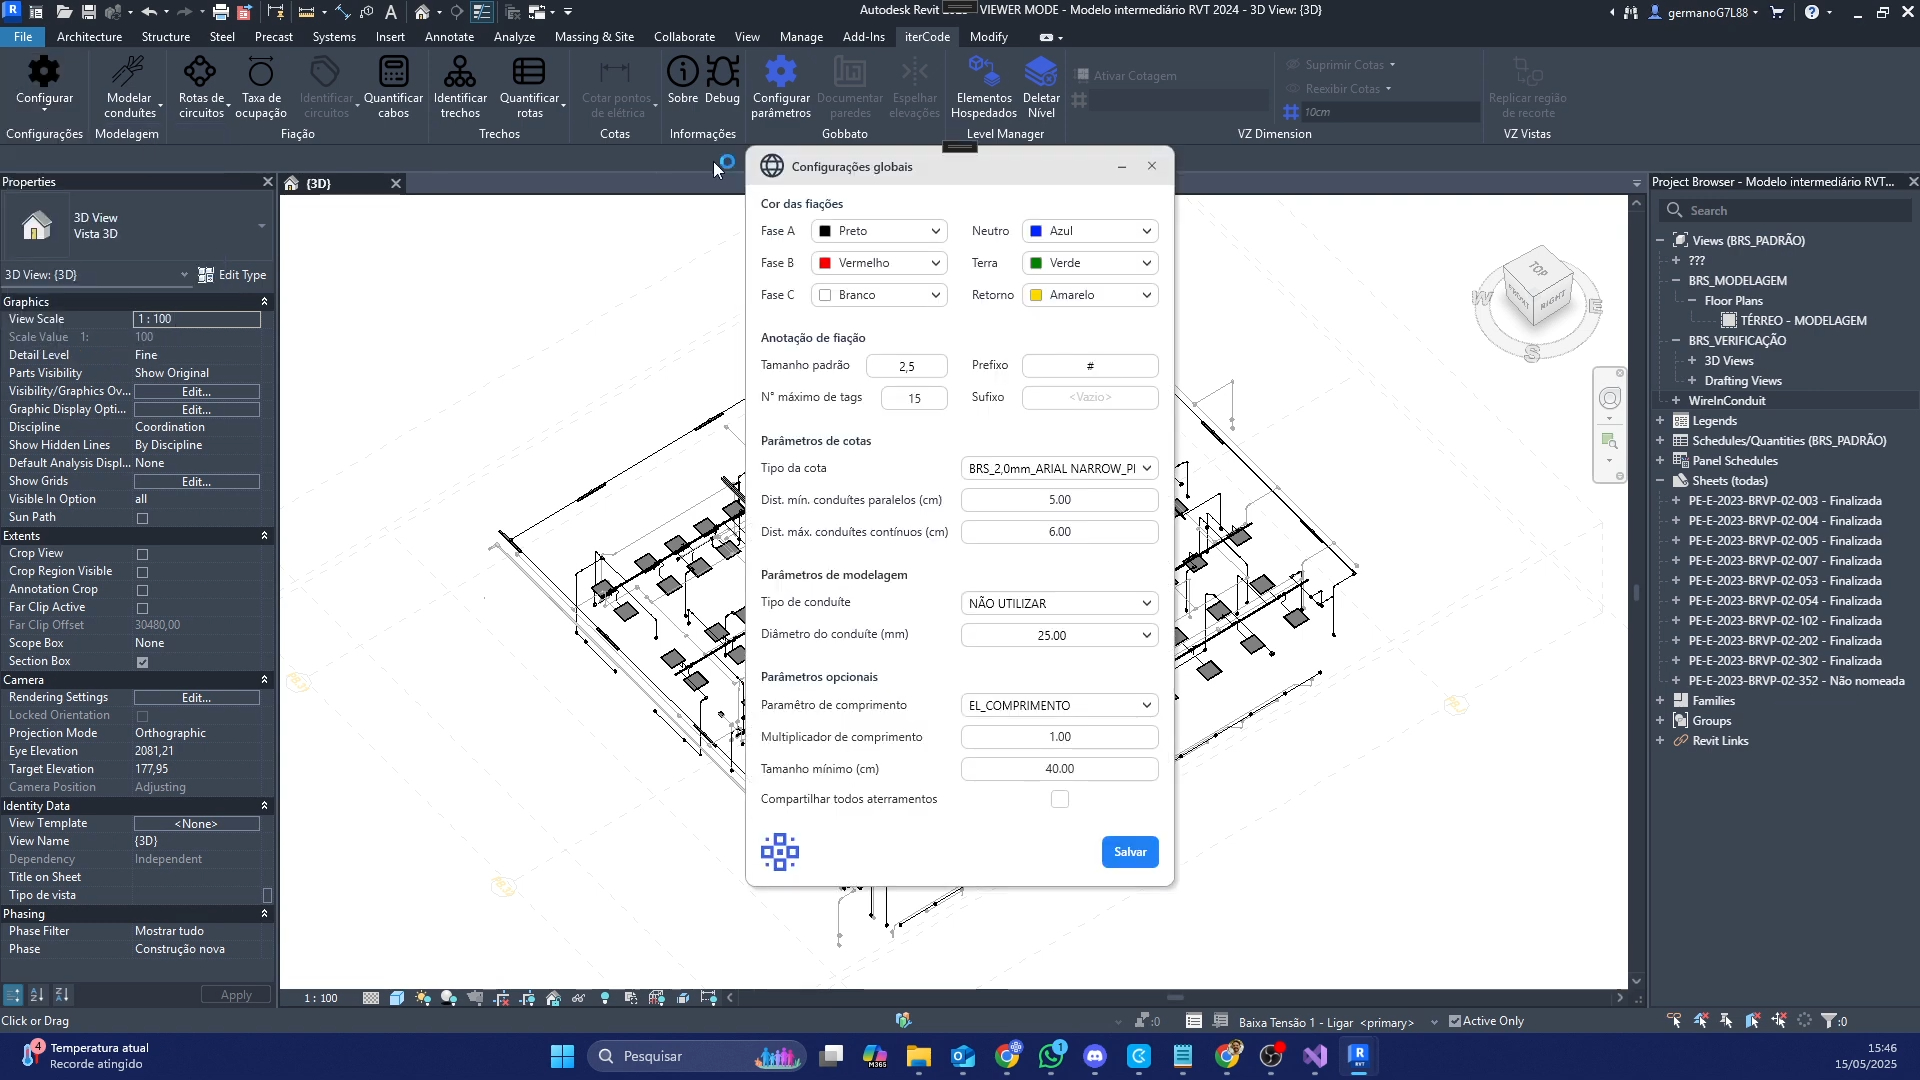
Task: Expand the Families tree node
Action: [1660, 701]
